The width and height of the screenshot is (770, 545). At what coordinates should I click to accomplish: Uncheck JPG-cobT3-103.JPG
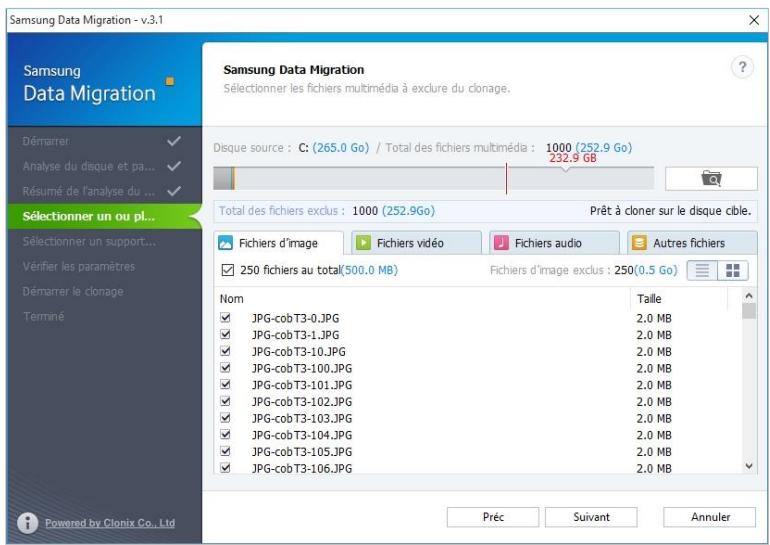click(225, 418)
